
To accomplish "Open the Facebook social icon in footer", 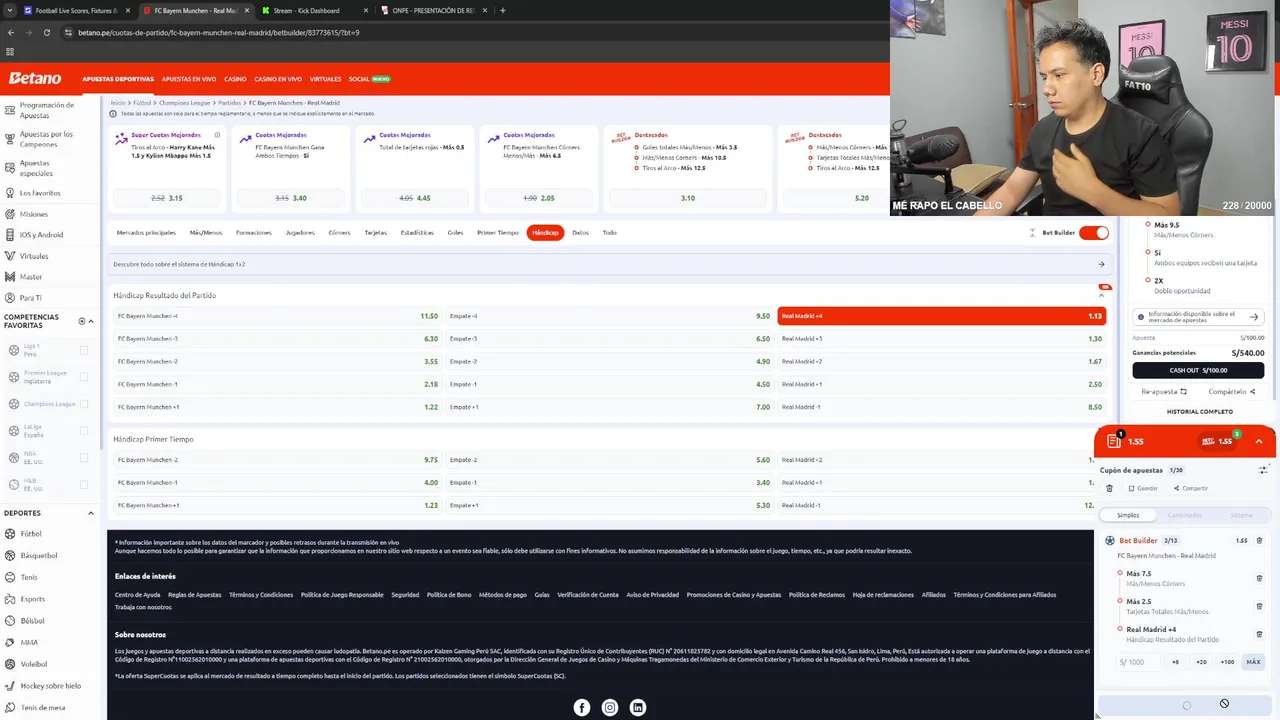I will (582, 707).
